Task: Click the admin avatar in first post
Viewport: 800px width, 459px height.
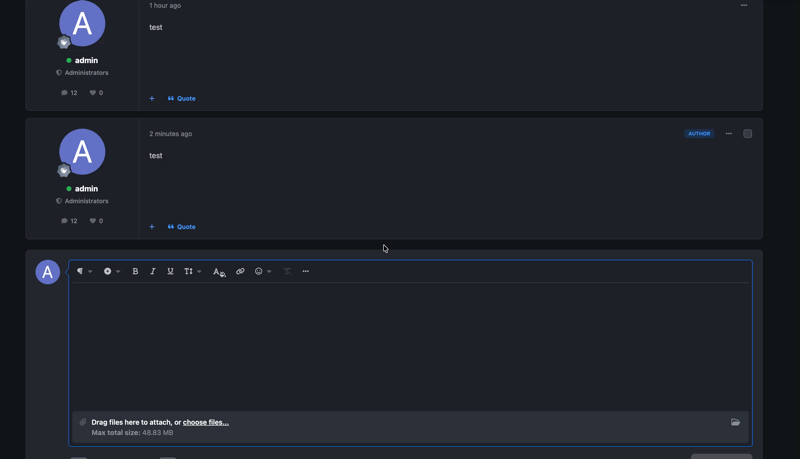Action: pyautogui.click(x=82, y=23)
